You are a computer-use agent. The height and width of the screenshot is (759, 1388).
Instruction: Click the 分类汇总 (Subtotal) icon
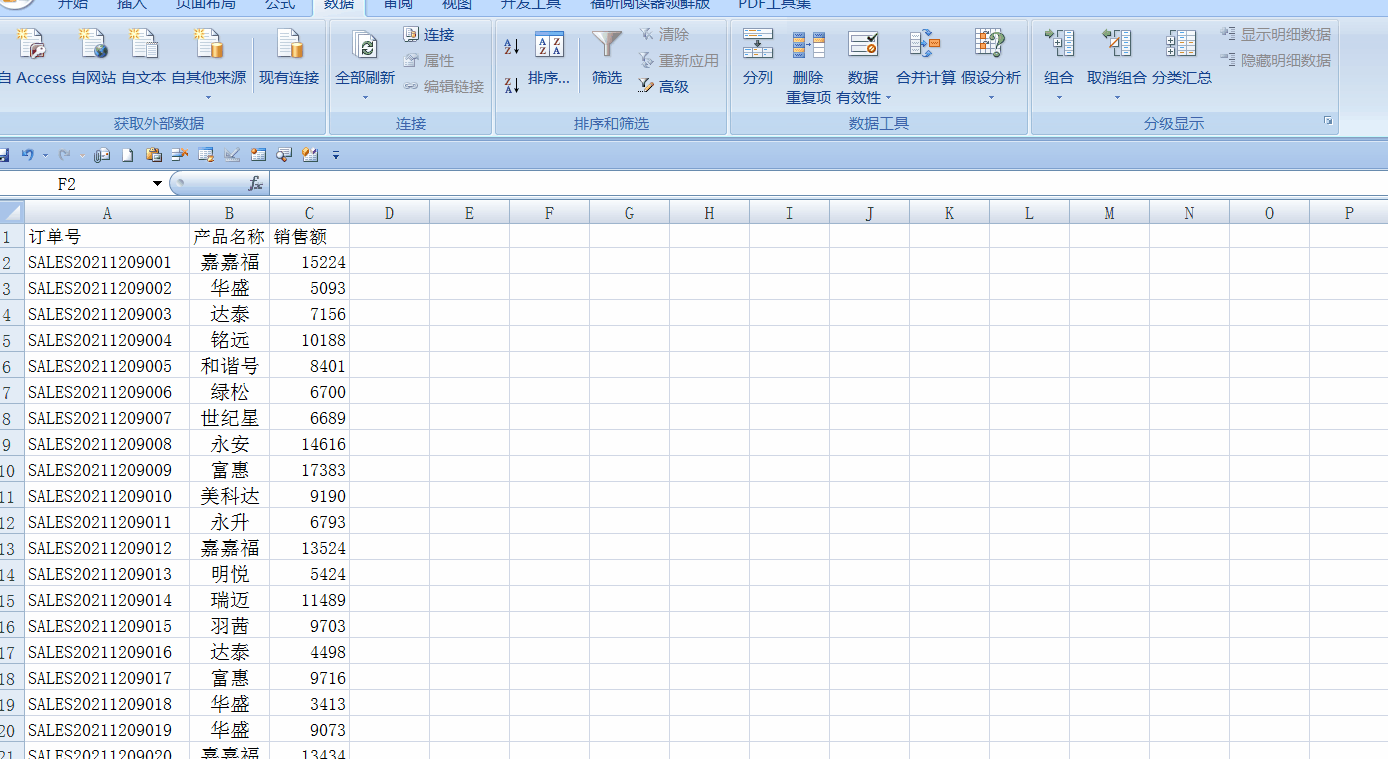coord(1181,45)
